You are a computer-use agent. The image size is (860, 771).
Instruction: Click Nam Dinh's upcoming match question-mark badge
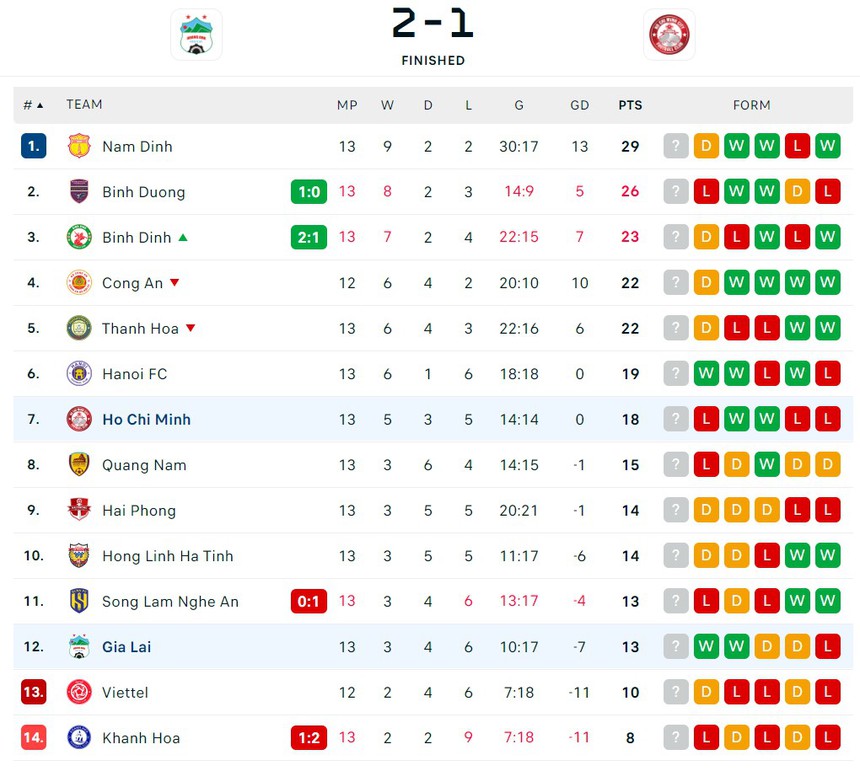coord(676,146)
